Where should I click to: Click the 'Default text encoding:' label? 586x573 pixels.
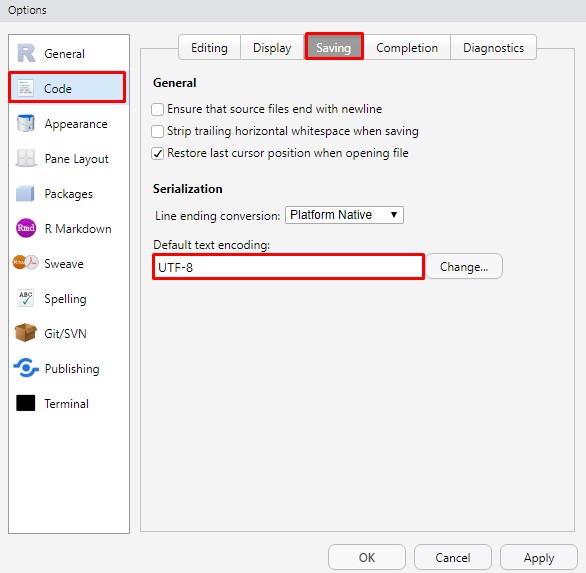pos(212,245)
